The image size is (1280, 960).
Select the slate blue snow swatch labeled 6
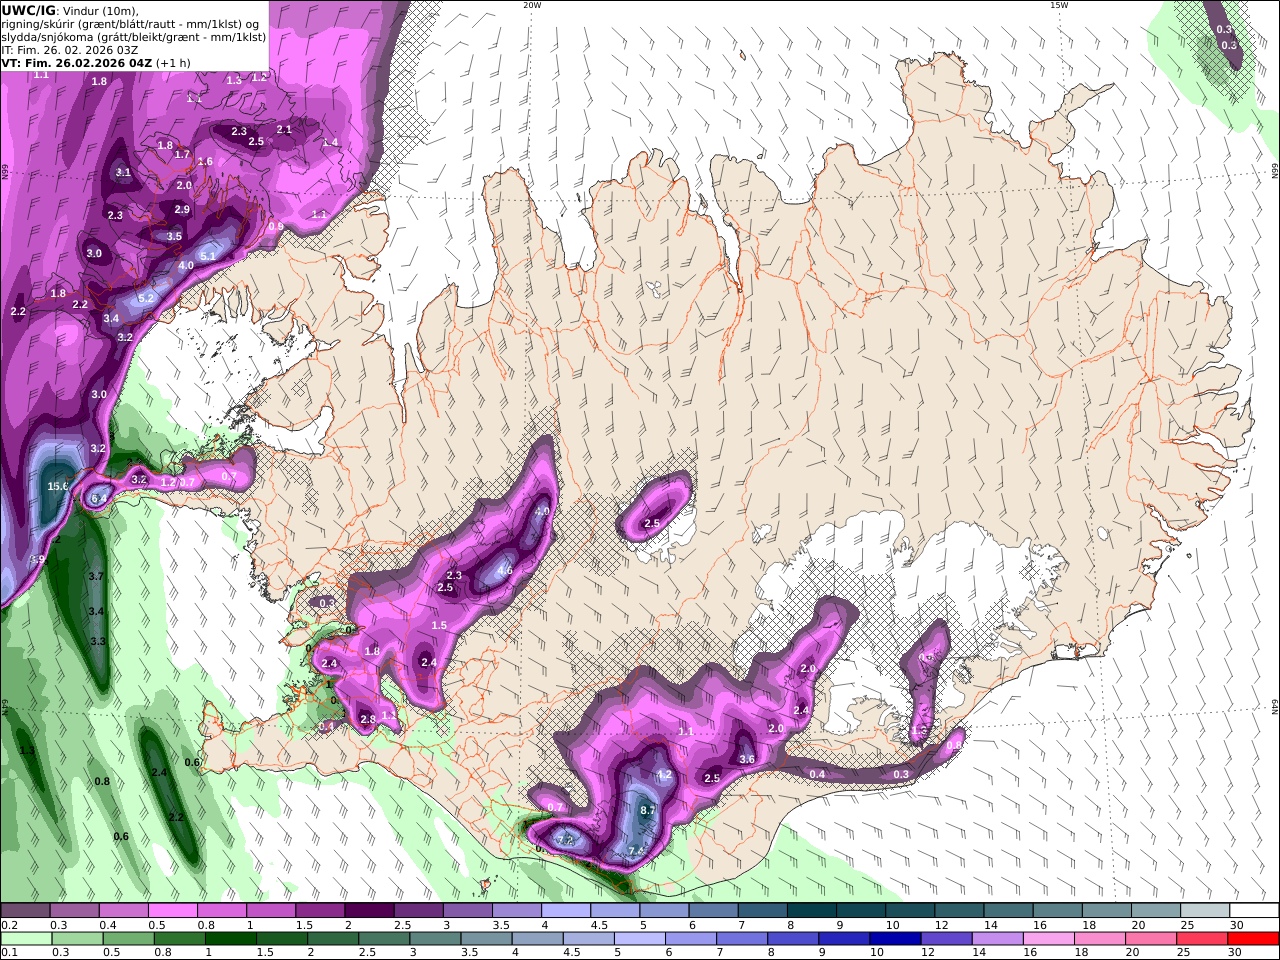pos(711,910)
